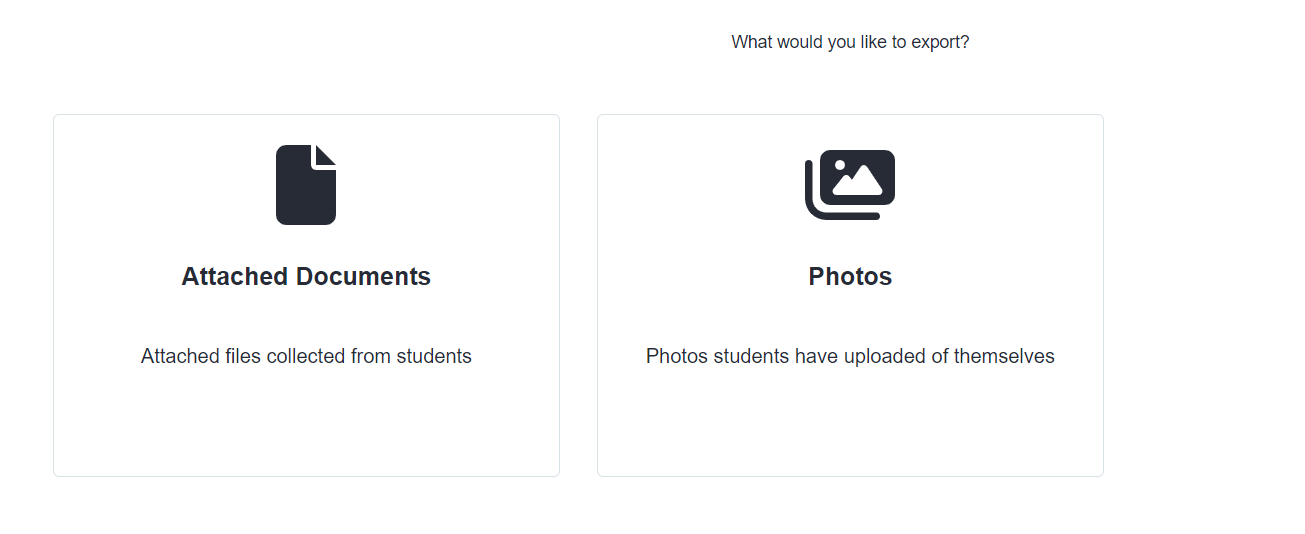The width and height of the screenshot is (1305, 534).
Task: Choose the Photos export card
Action: tap(850, 295)
